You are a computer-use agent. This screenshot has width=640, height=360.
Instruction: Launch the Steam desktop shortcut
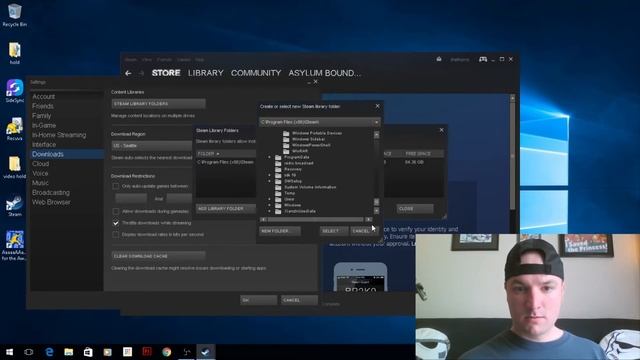pos(15,205)
